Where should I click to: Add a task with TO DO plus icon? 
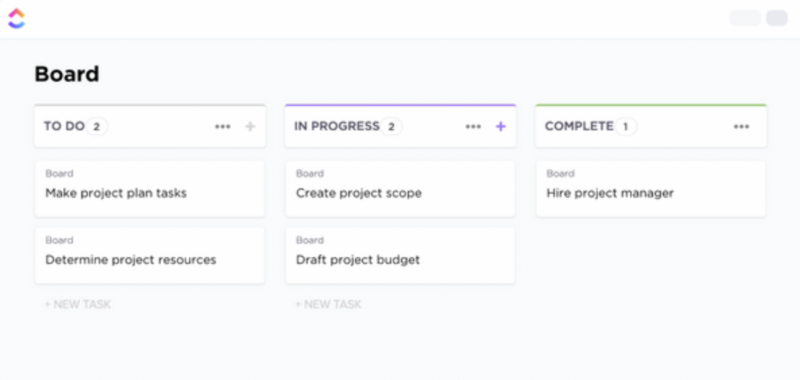(250, 126)
